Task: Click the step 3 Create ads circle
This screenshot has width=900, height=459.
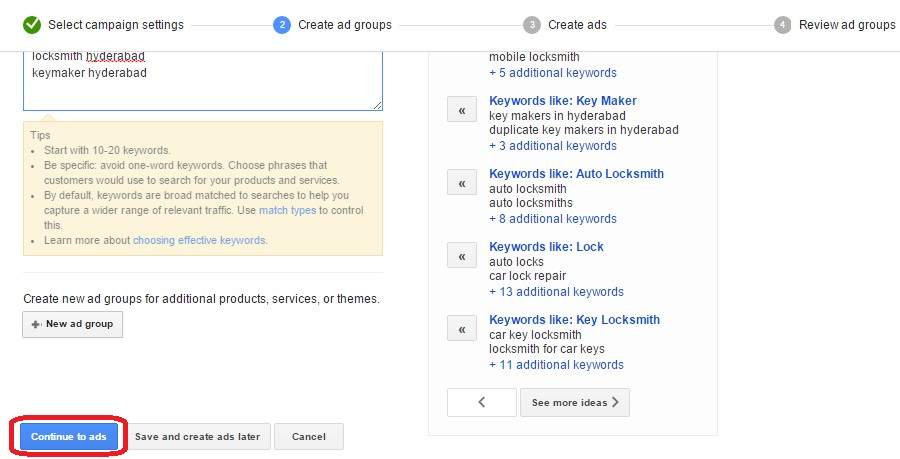Action: 532,24
